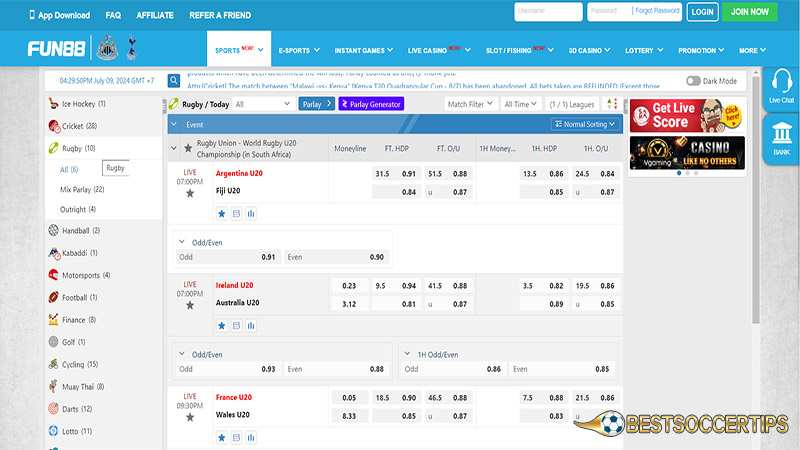Click the Cricket sport icon
Screen dimensions: 800x450
(x=54, y=126)
